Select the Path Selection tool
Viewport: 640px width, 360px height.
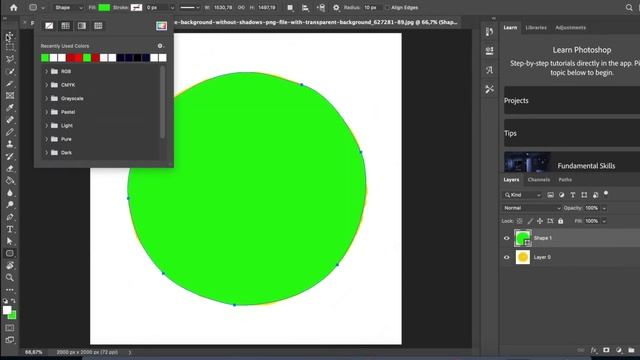tap(9, 241)
